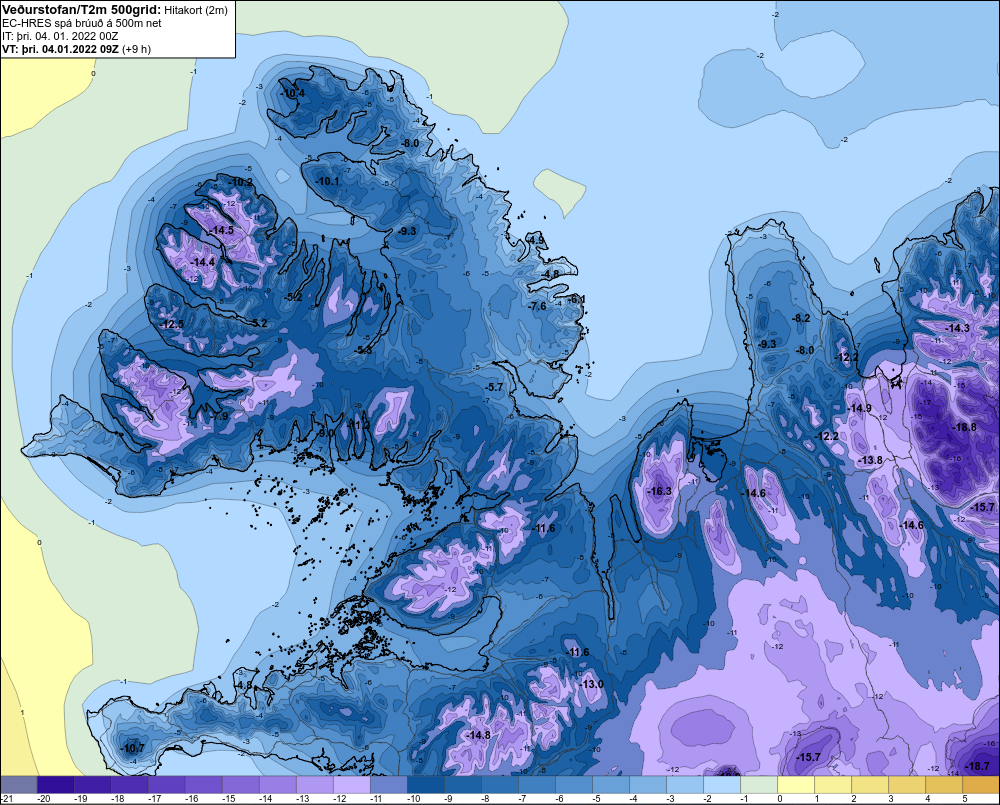Click the -10.7 temperature label

point(132,748)
